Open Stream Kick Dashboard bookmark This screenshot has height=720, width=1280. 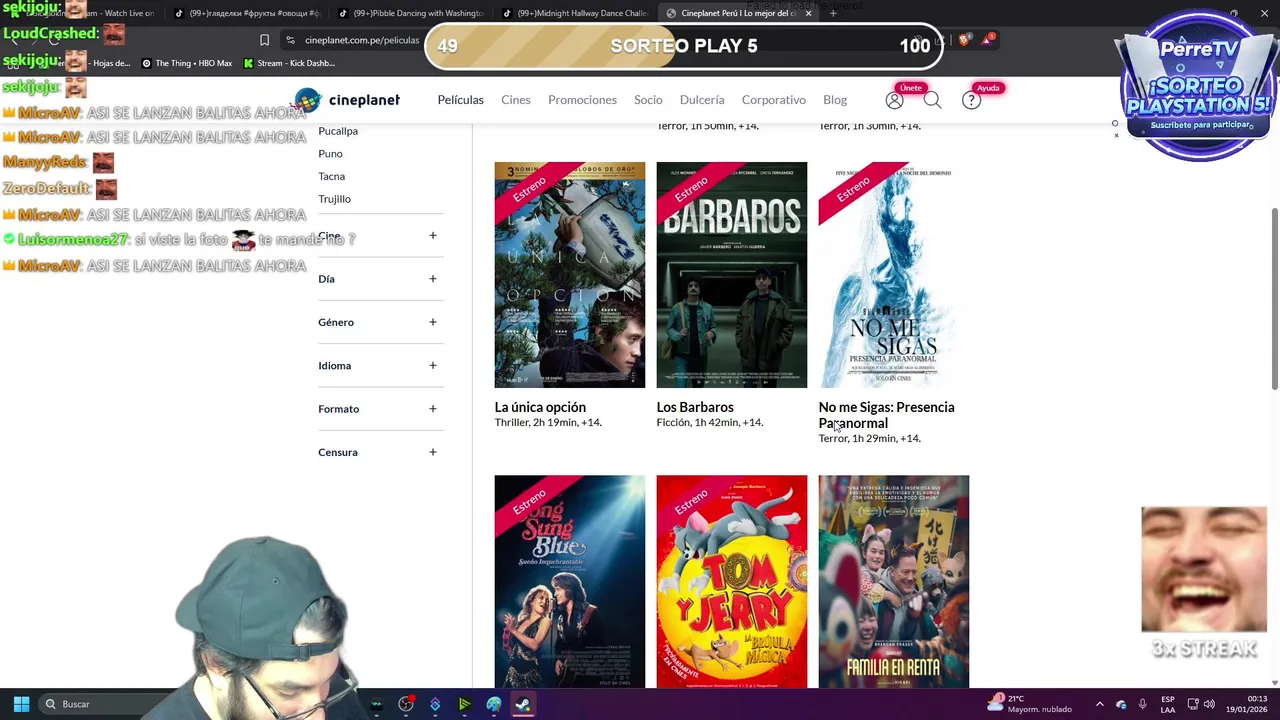click(x=289, y=63)
